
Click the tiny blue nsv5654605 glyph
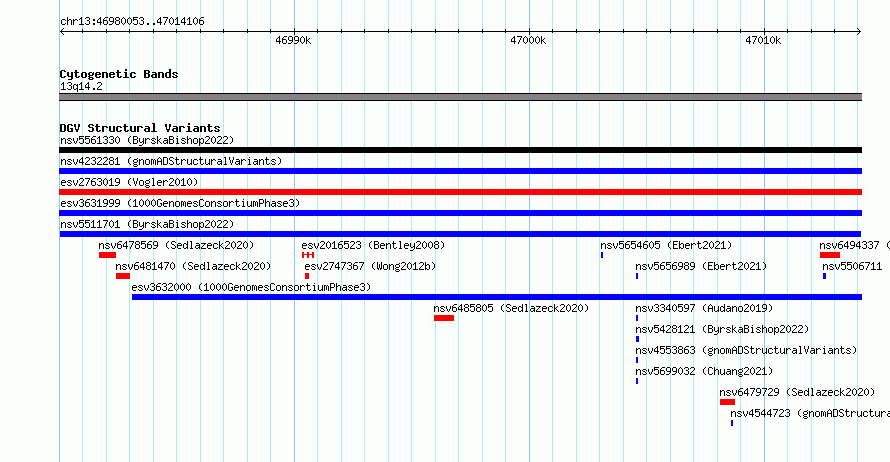pyautogui.click(x=602, y=255)
